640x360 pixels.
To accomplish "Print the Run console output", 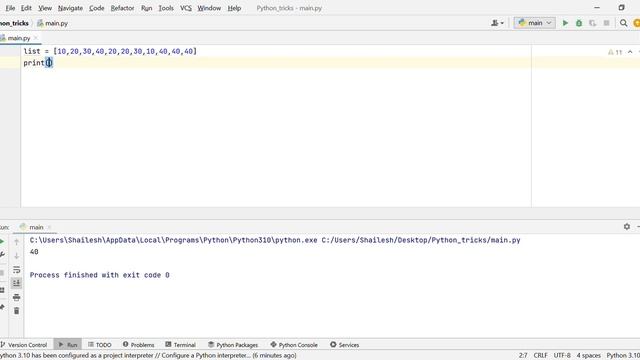I will tap(16, 297).
